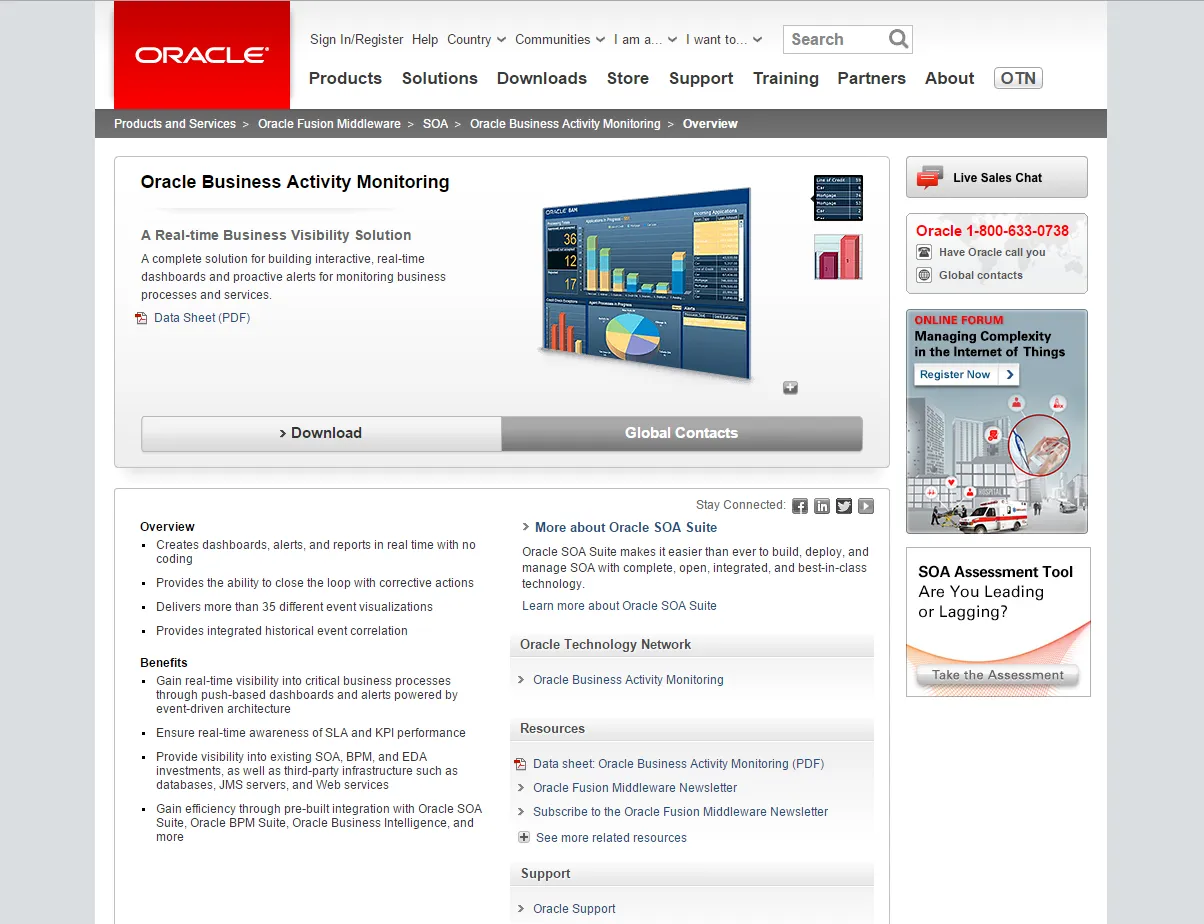The height and width of the screenshot is (924, 1204).
Task: Click the main BAM dashboard screenshot
Action: point(647,284)
